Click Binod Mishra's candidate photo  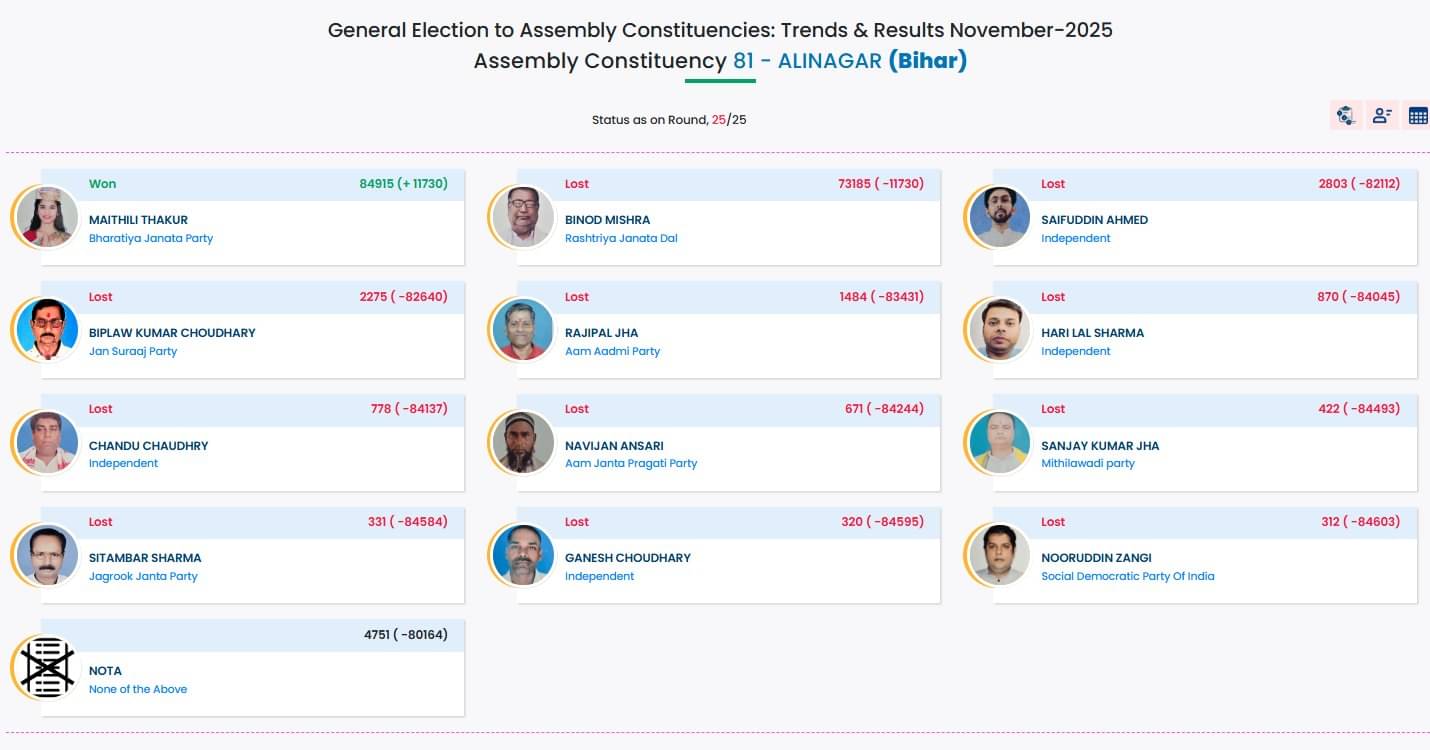pos(523,217)
